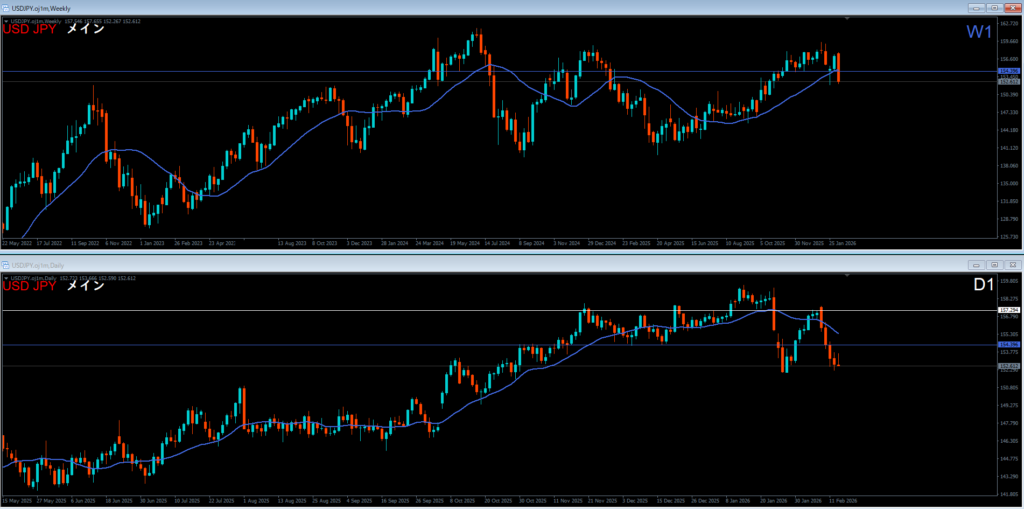The height and width of the screenshot is (509, 1024).
Task: Close the USDJPY Weekly chart window
Action: (1012, 7)
